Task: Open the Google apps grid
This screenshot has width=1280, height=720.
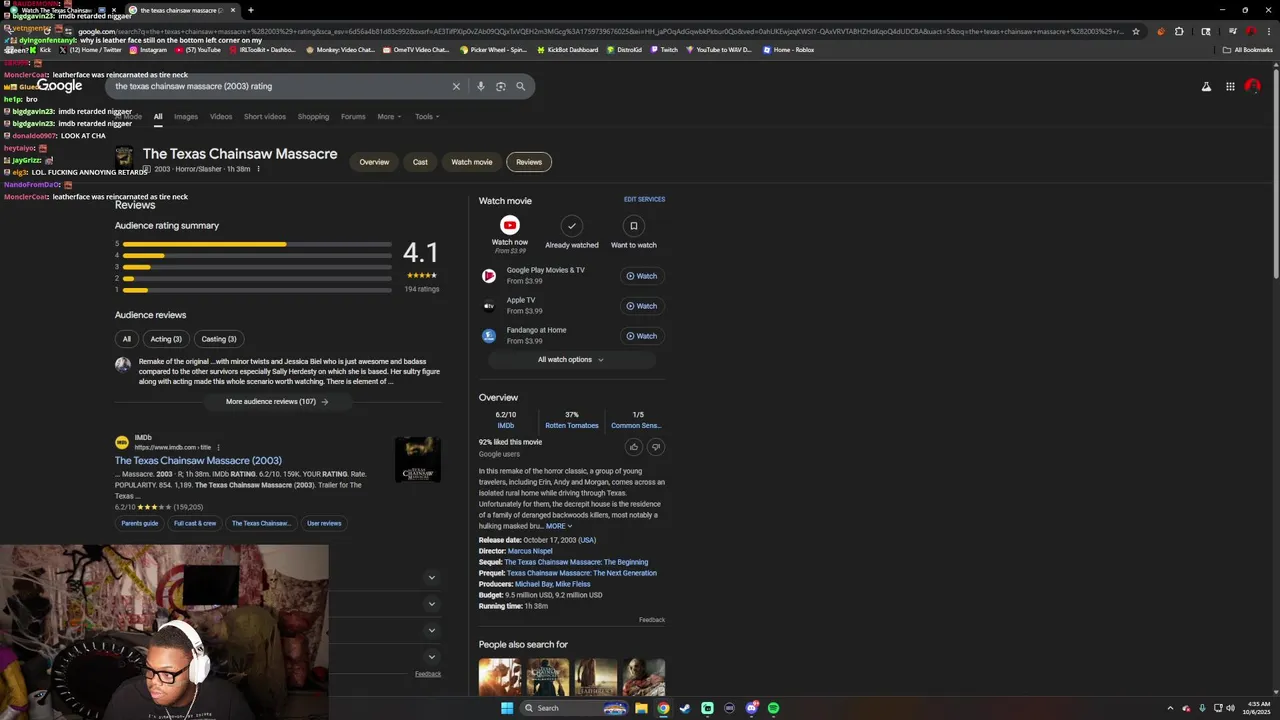Action: tap(1230, 87)
